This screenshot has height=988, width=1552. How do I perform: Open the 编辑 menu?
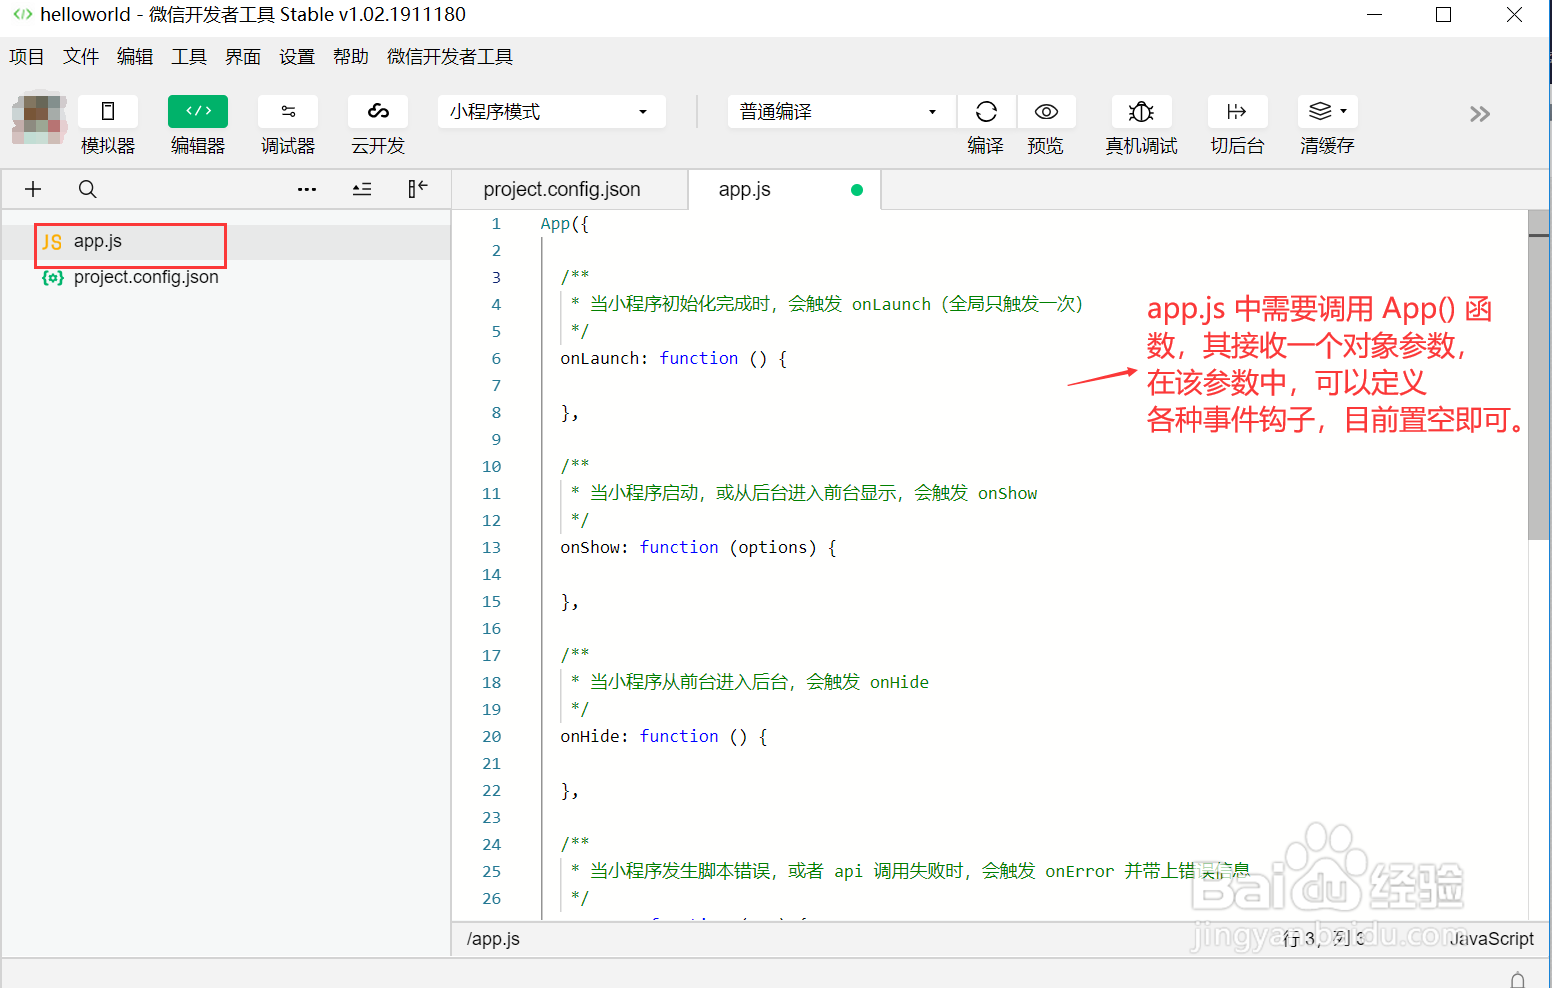click(x=135, y=57)
